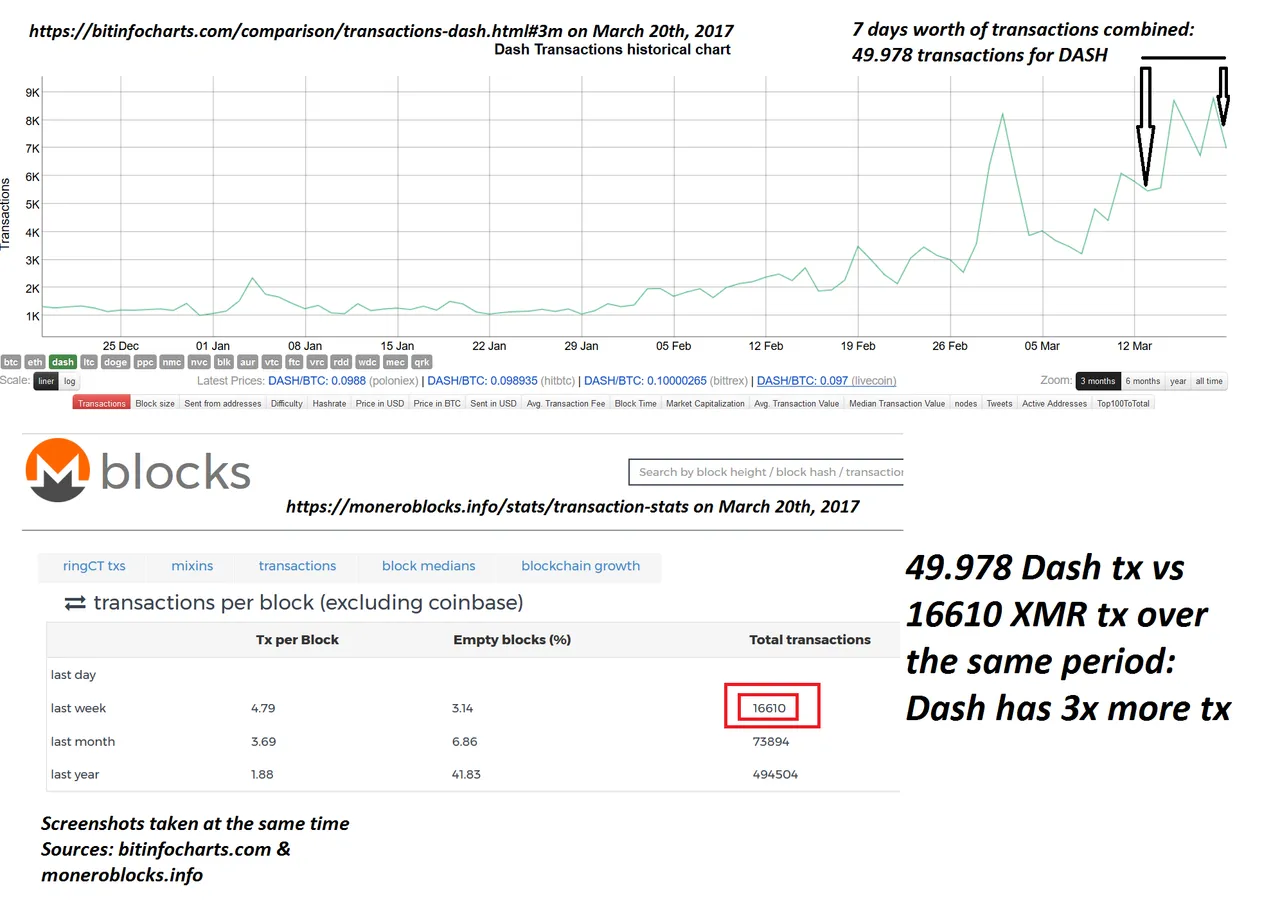Click the Empty blocks (%) column header
The width and height of the screenshot is (1280, 903).
512,639
